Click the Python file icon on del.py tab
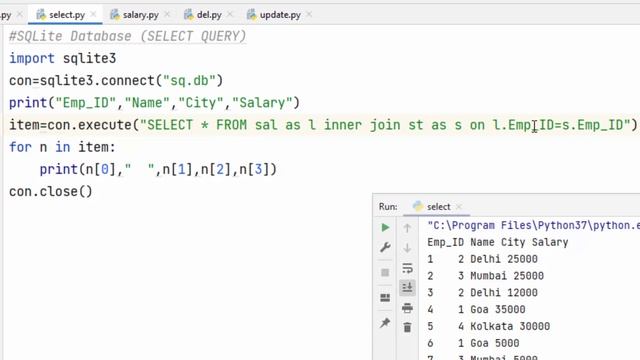Viewport: 640px width, 360px height. [189, 15]
